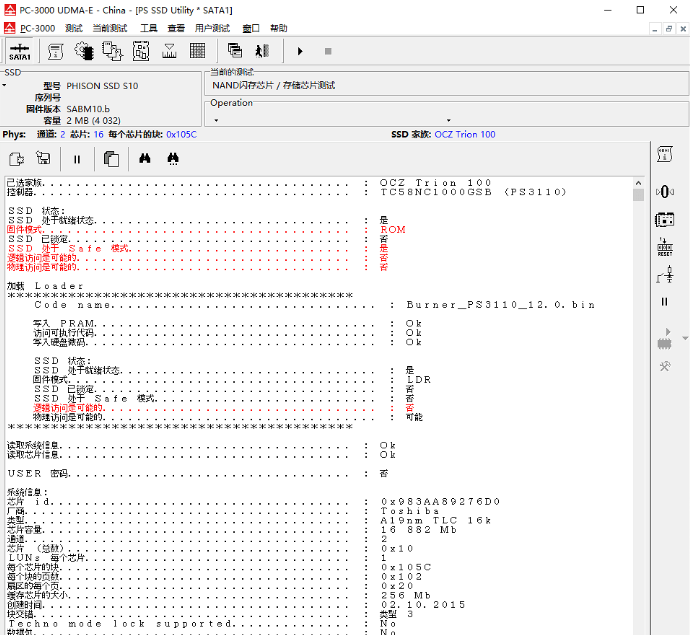Click the walking figure exit-utility icon

click(x=262, y=51)
